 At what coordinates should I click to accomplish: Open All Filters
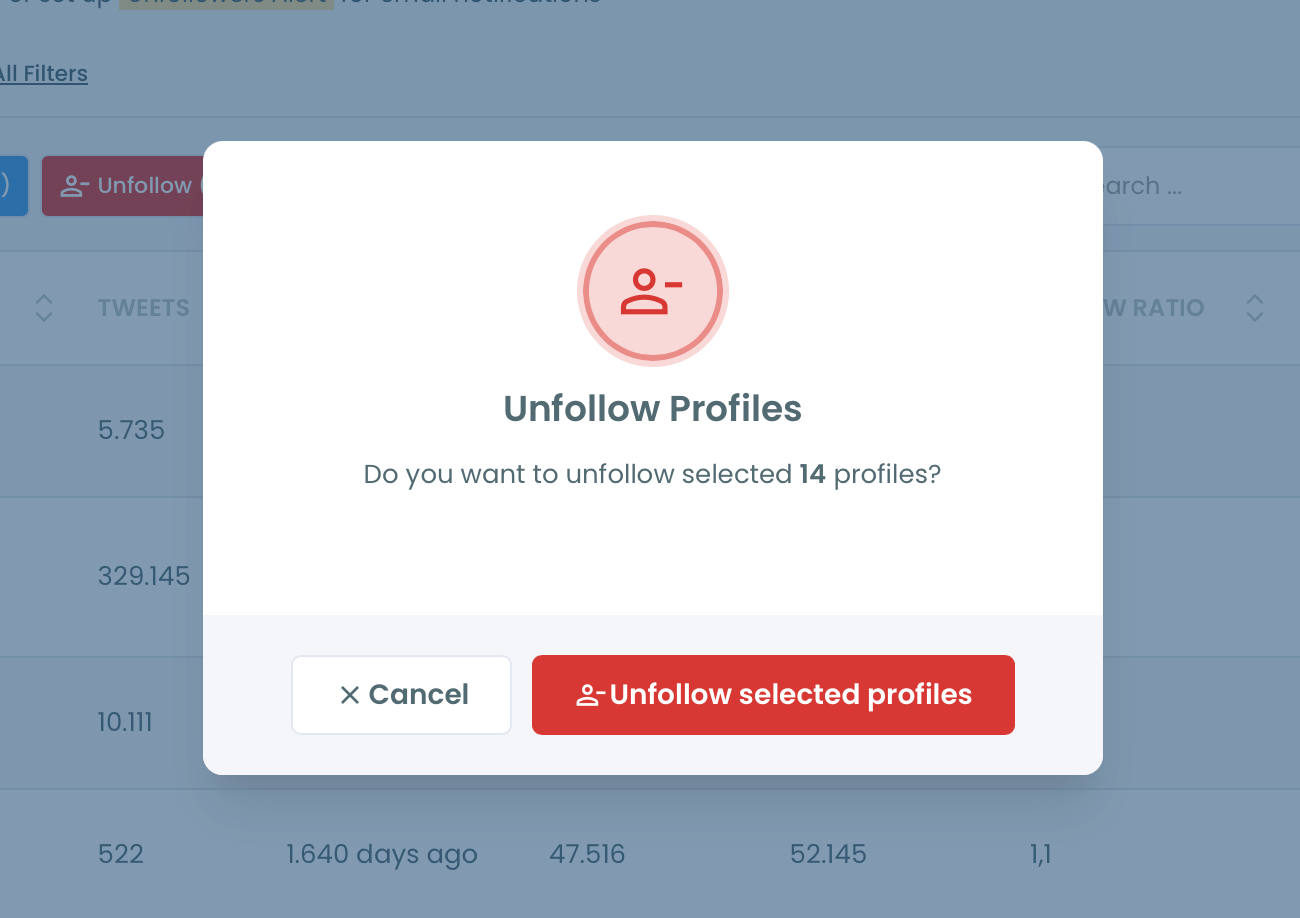point(42,73)
